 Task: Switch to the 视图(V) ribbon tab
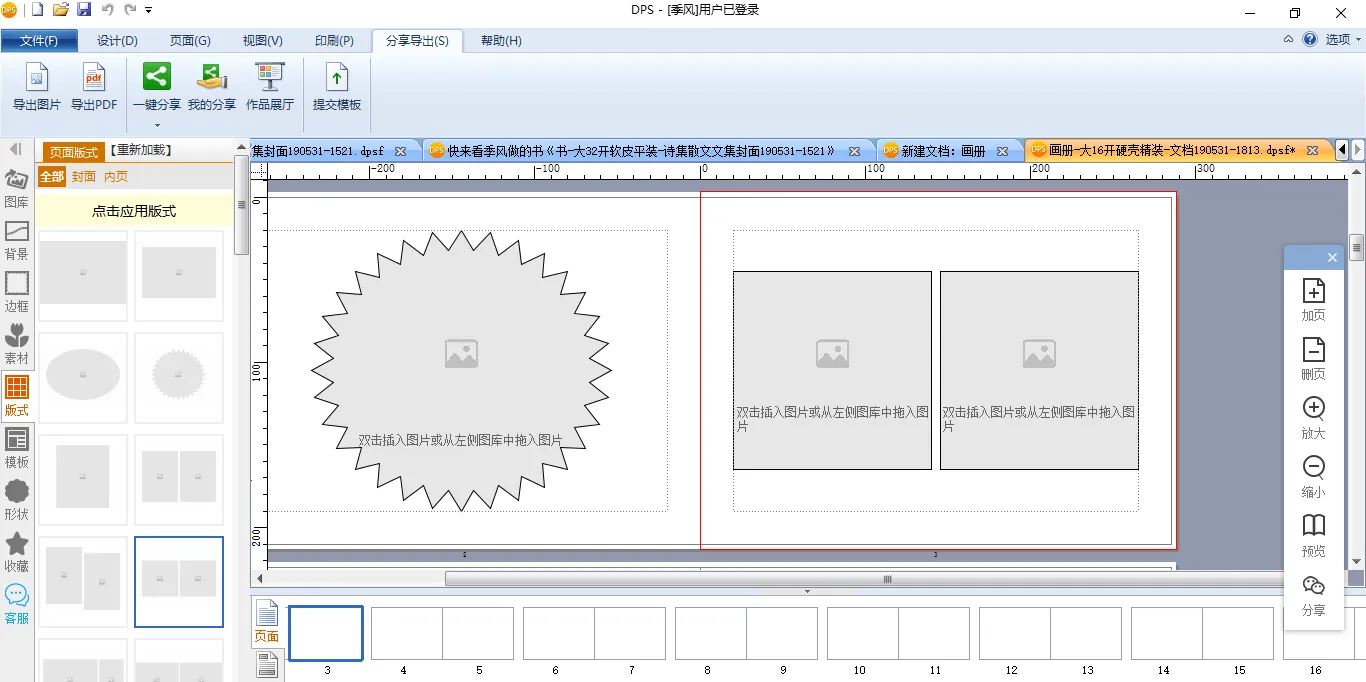coord(263,41)
